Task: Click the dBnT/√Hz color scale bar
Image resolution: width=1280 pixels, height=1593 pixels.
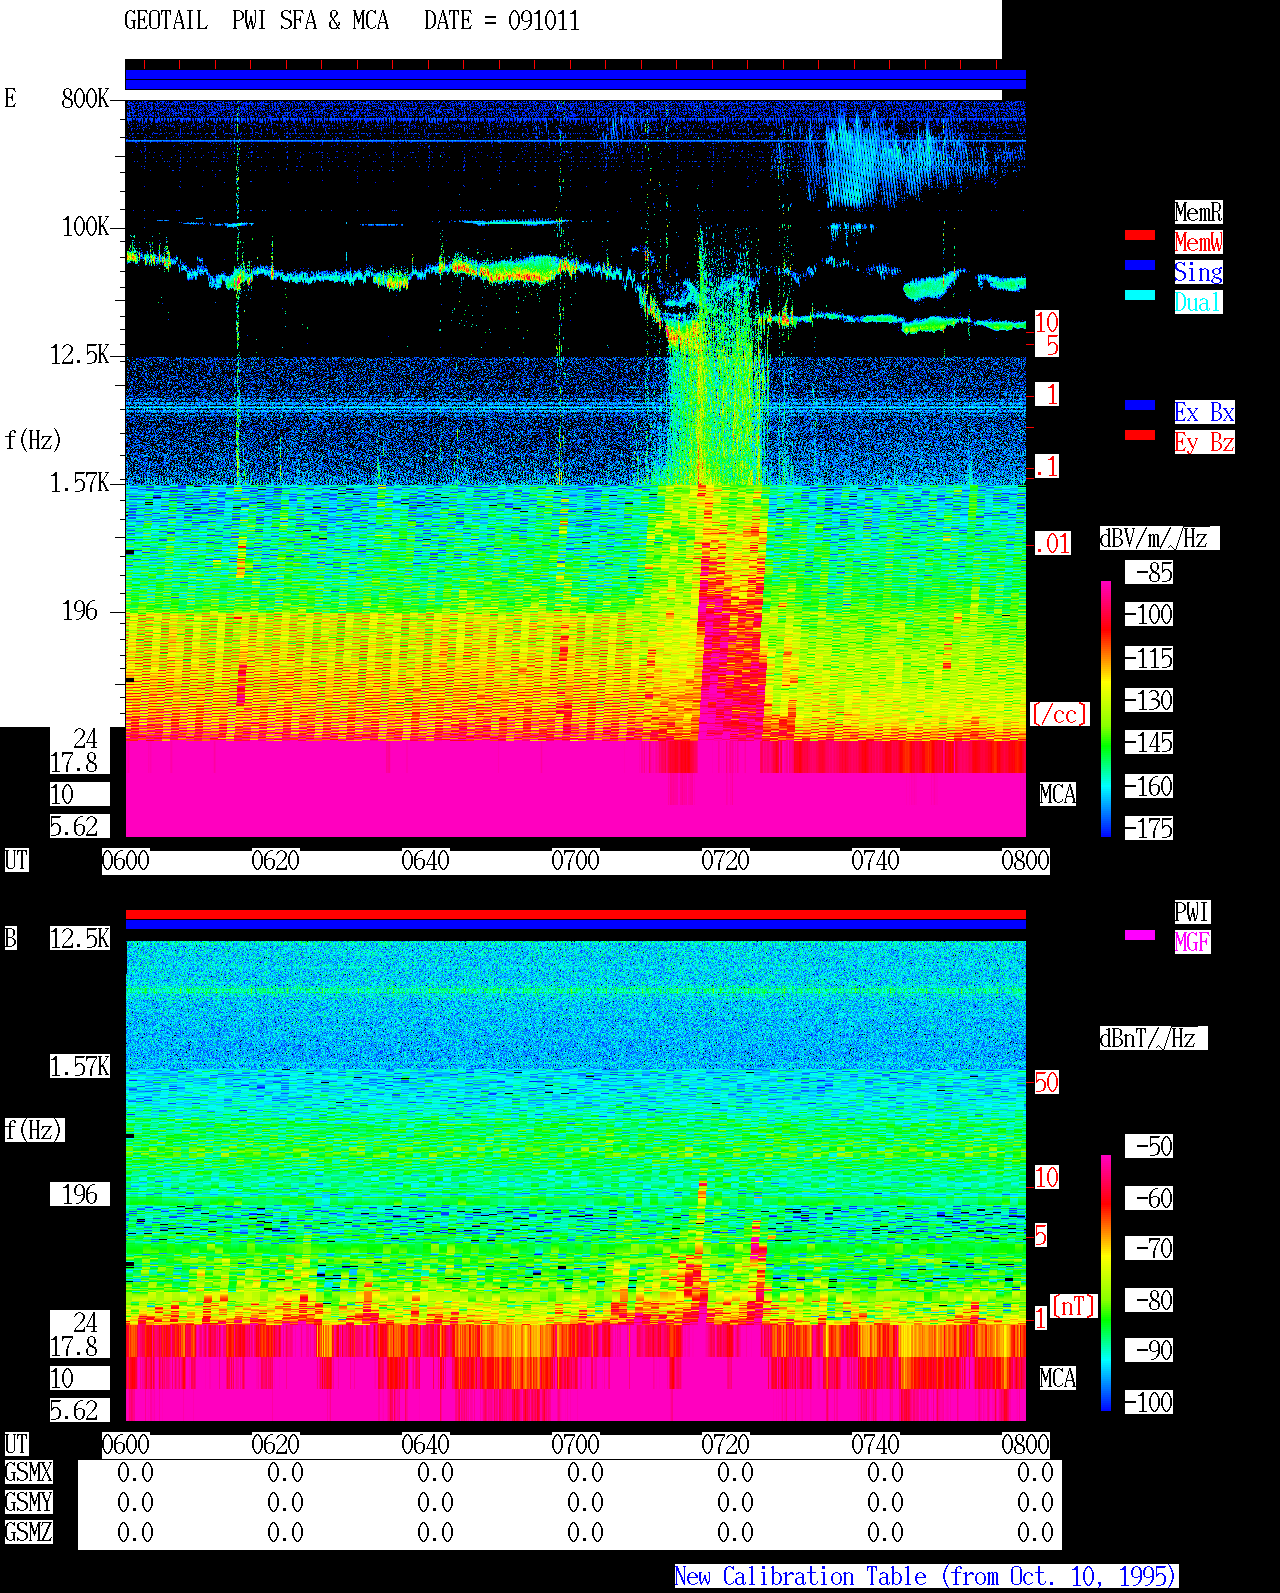Action: coord(1106,1283)
